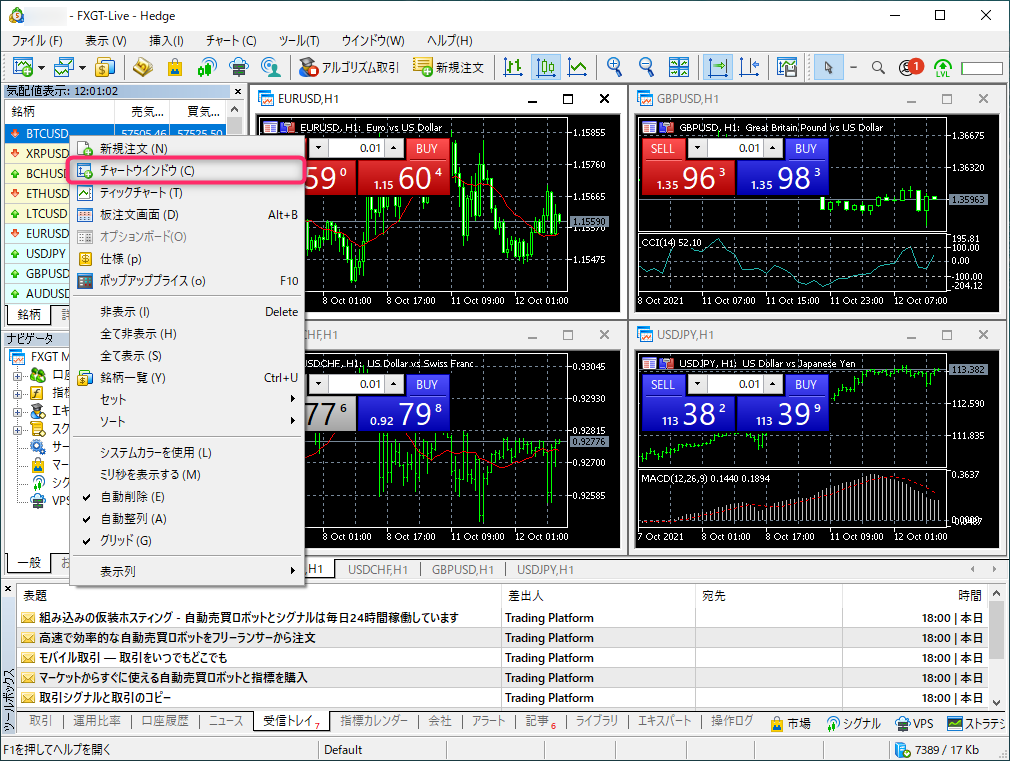Toggle chart shift icon
This screenshot has width=1010, height=761.
(x=749, y=67)
